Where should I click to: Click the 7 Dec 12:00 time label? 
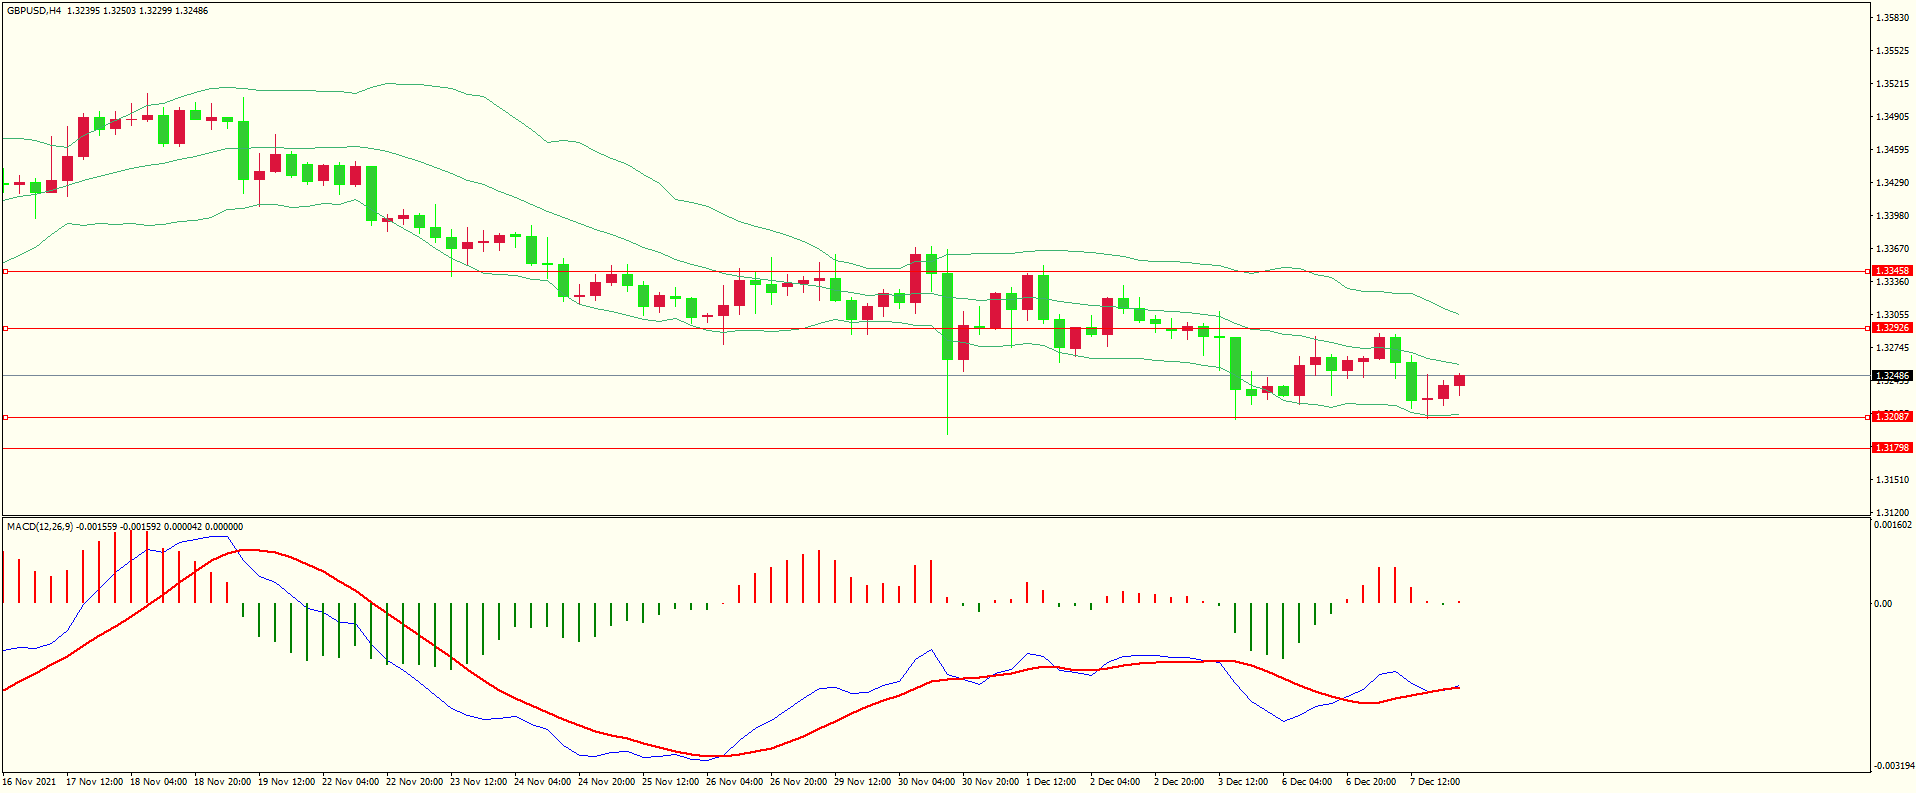[x=1434, y=782]
